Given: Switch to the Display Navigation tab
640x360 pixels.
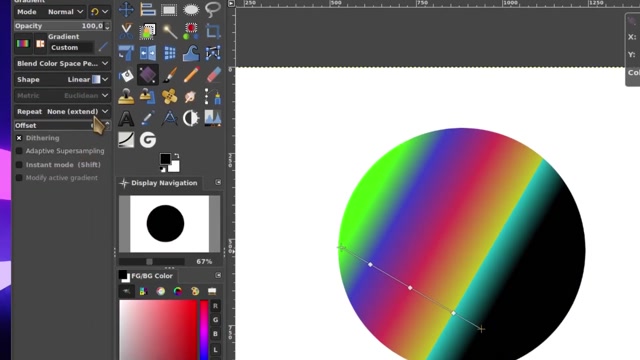Looking at the screenshot, I should (x=158, y=183).
